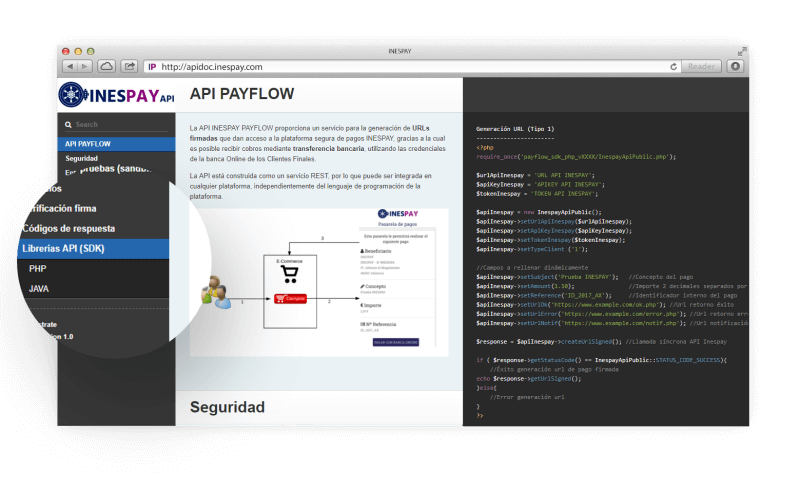This screenshot has width=800, height=490.
Task: Click the browser forward arrow
Action: click(85, 66)
